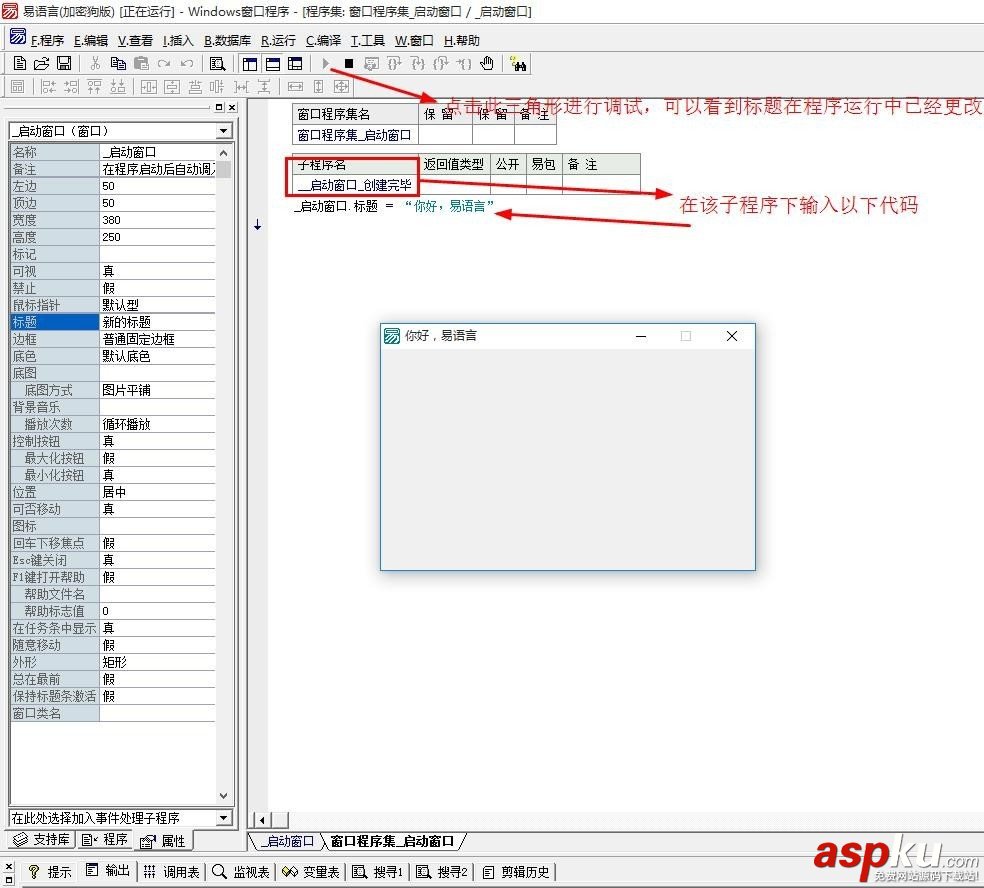Open the B.数据库 menu
The image size is (984, 888).
click(x=227, y=41)
